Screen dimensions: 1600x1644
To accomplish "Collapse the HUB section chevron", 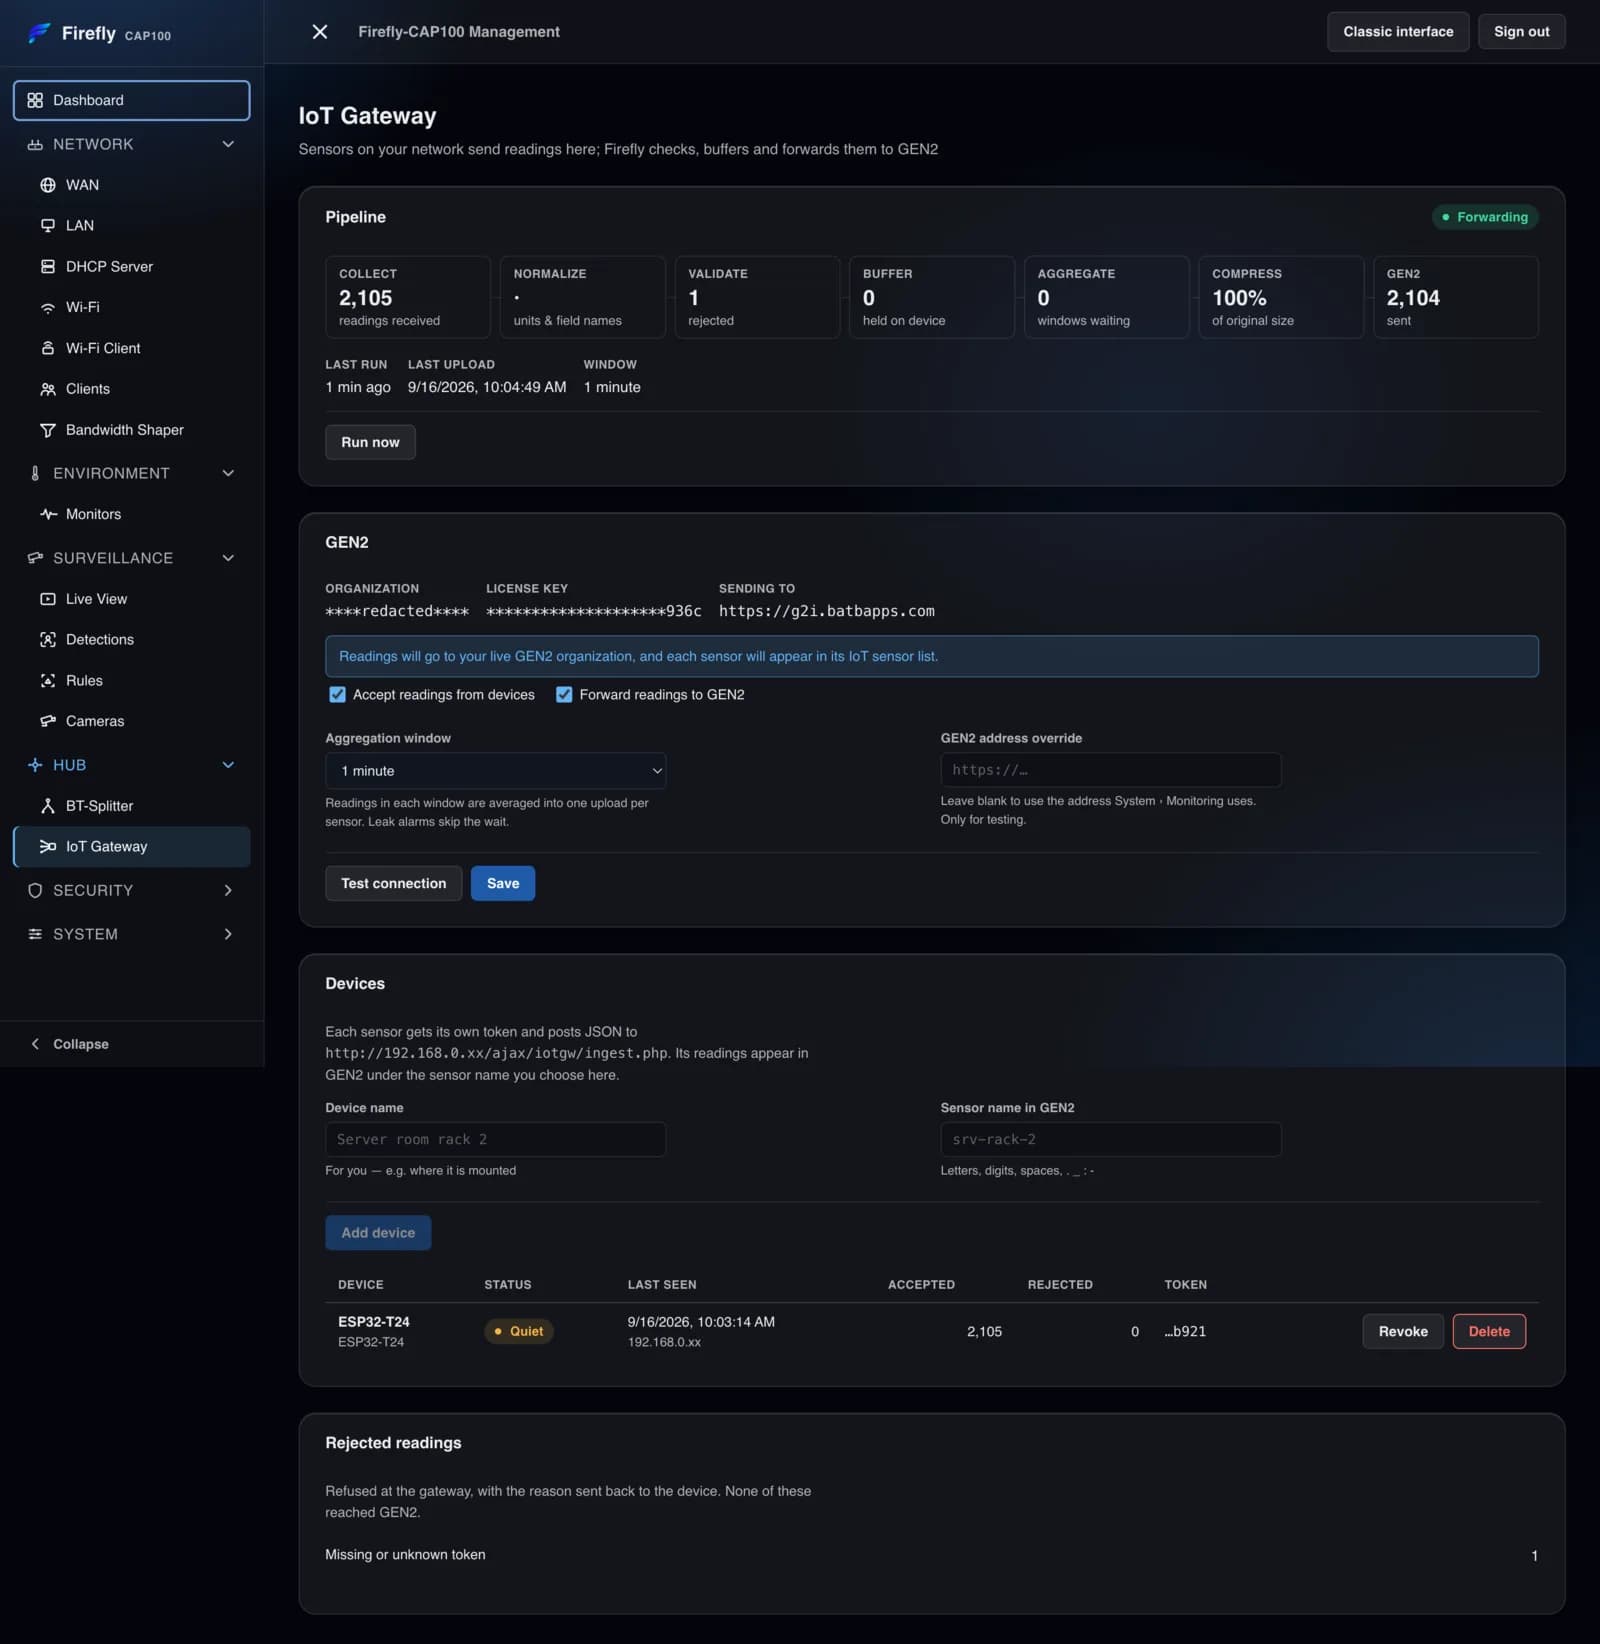I will pyautogui.click(x=228, y=765).
